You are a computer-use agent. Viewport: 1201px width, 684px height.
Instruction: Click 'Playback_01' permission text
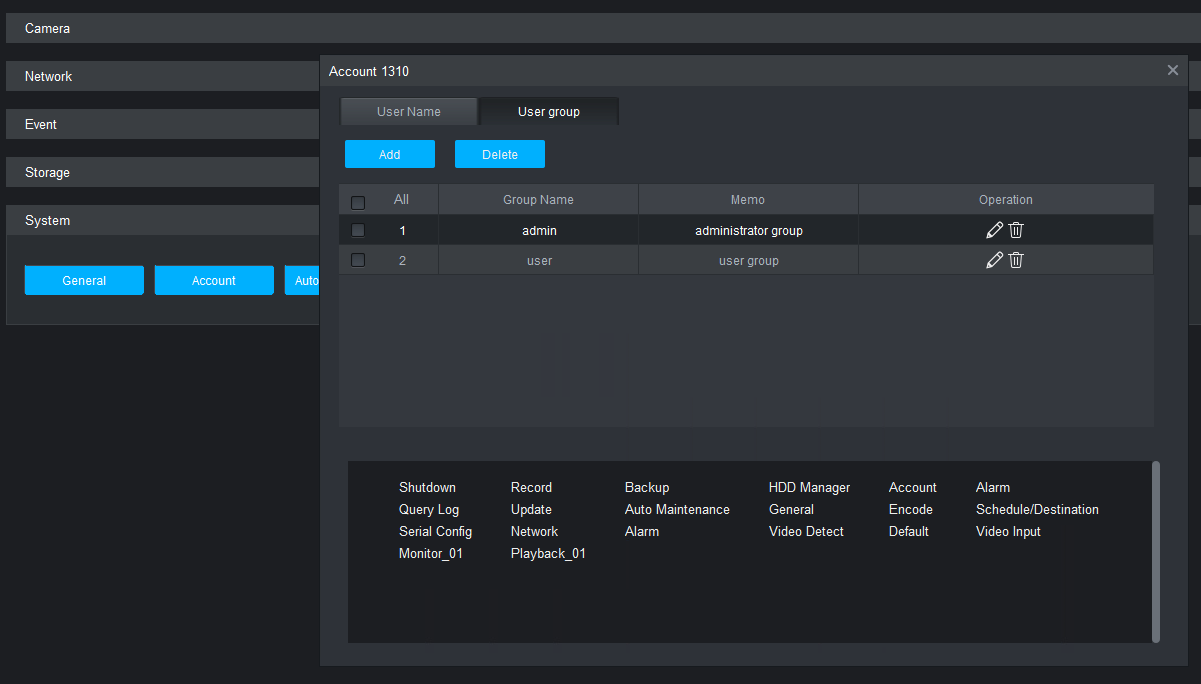coord(548,554)
